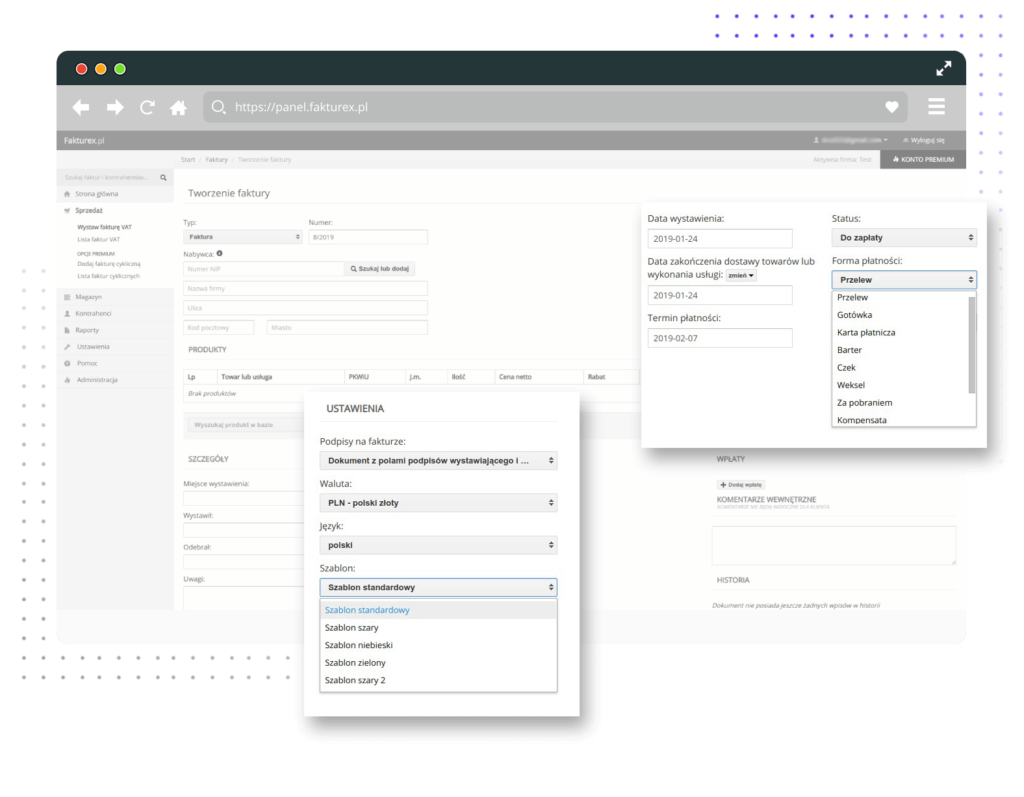Click the browser home icon
1024x797 pixels.
coord(178,107)
